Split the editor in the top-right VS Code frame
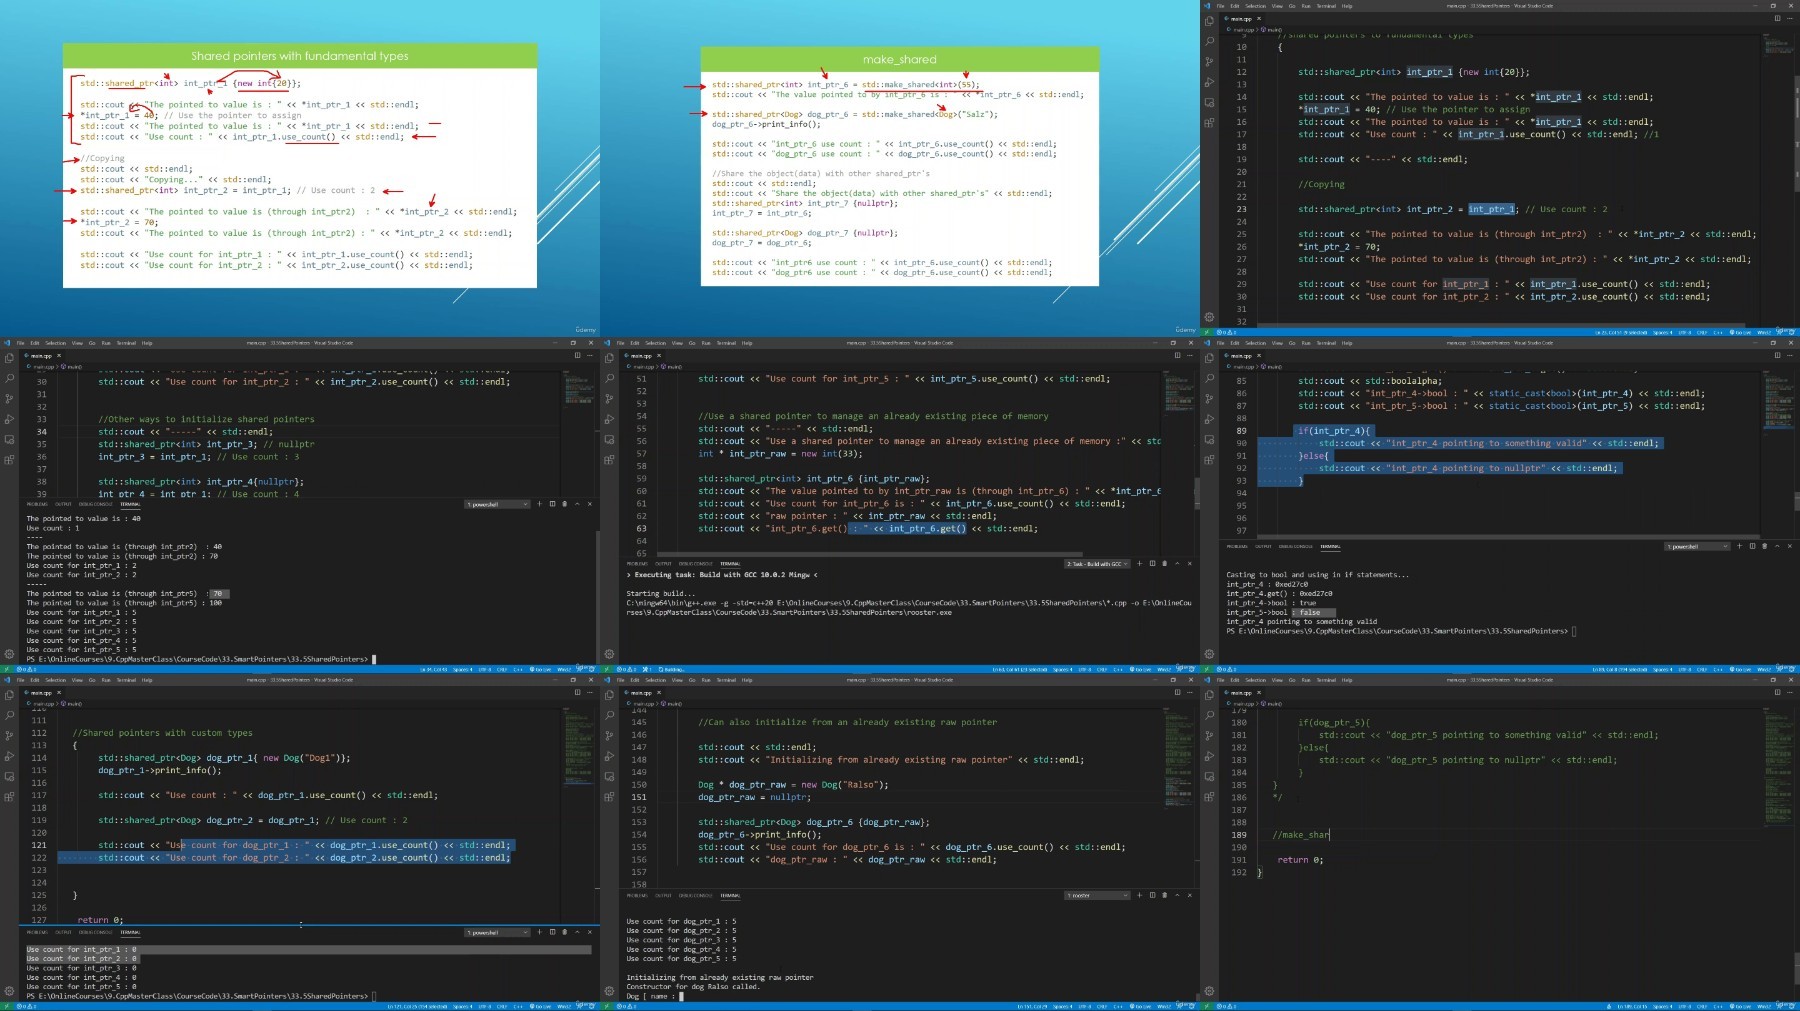Viewport: 1800px width, 1011px height. [x=1777, y=18]
